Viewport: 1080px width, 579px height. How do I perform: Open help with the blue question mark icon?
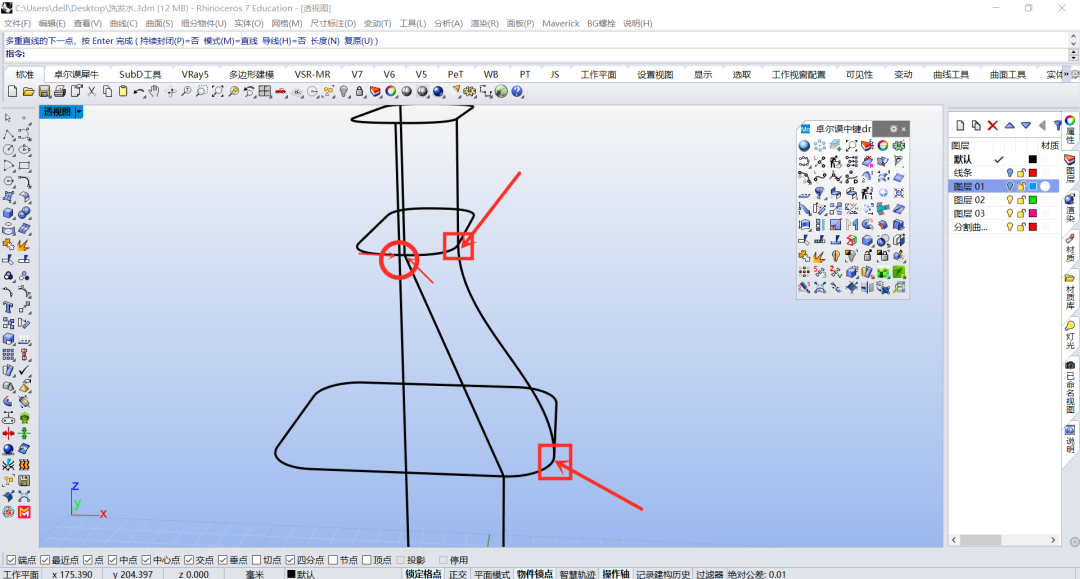517,92
